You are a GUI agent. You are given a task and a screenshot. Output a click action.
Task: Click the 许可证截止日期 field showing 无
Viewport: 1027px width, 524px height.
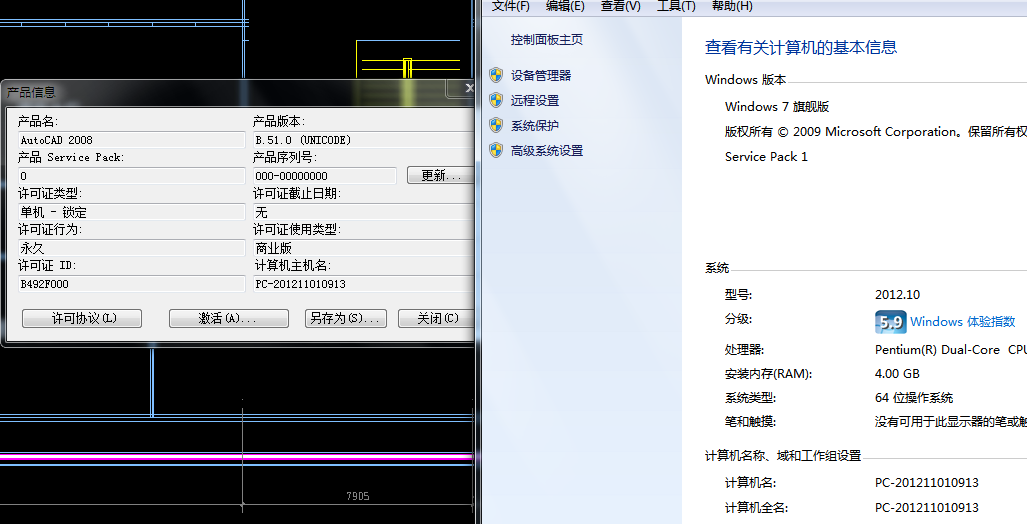tap(364, 212)
